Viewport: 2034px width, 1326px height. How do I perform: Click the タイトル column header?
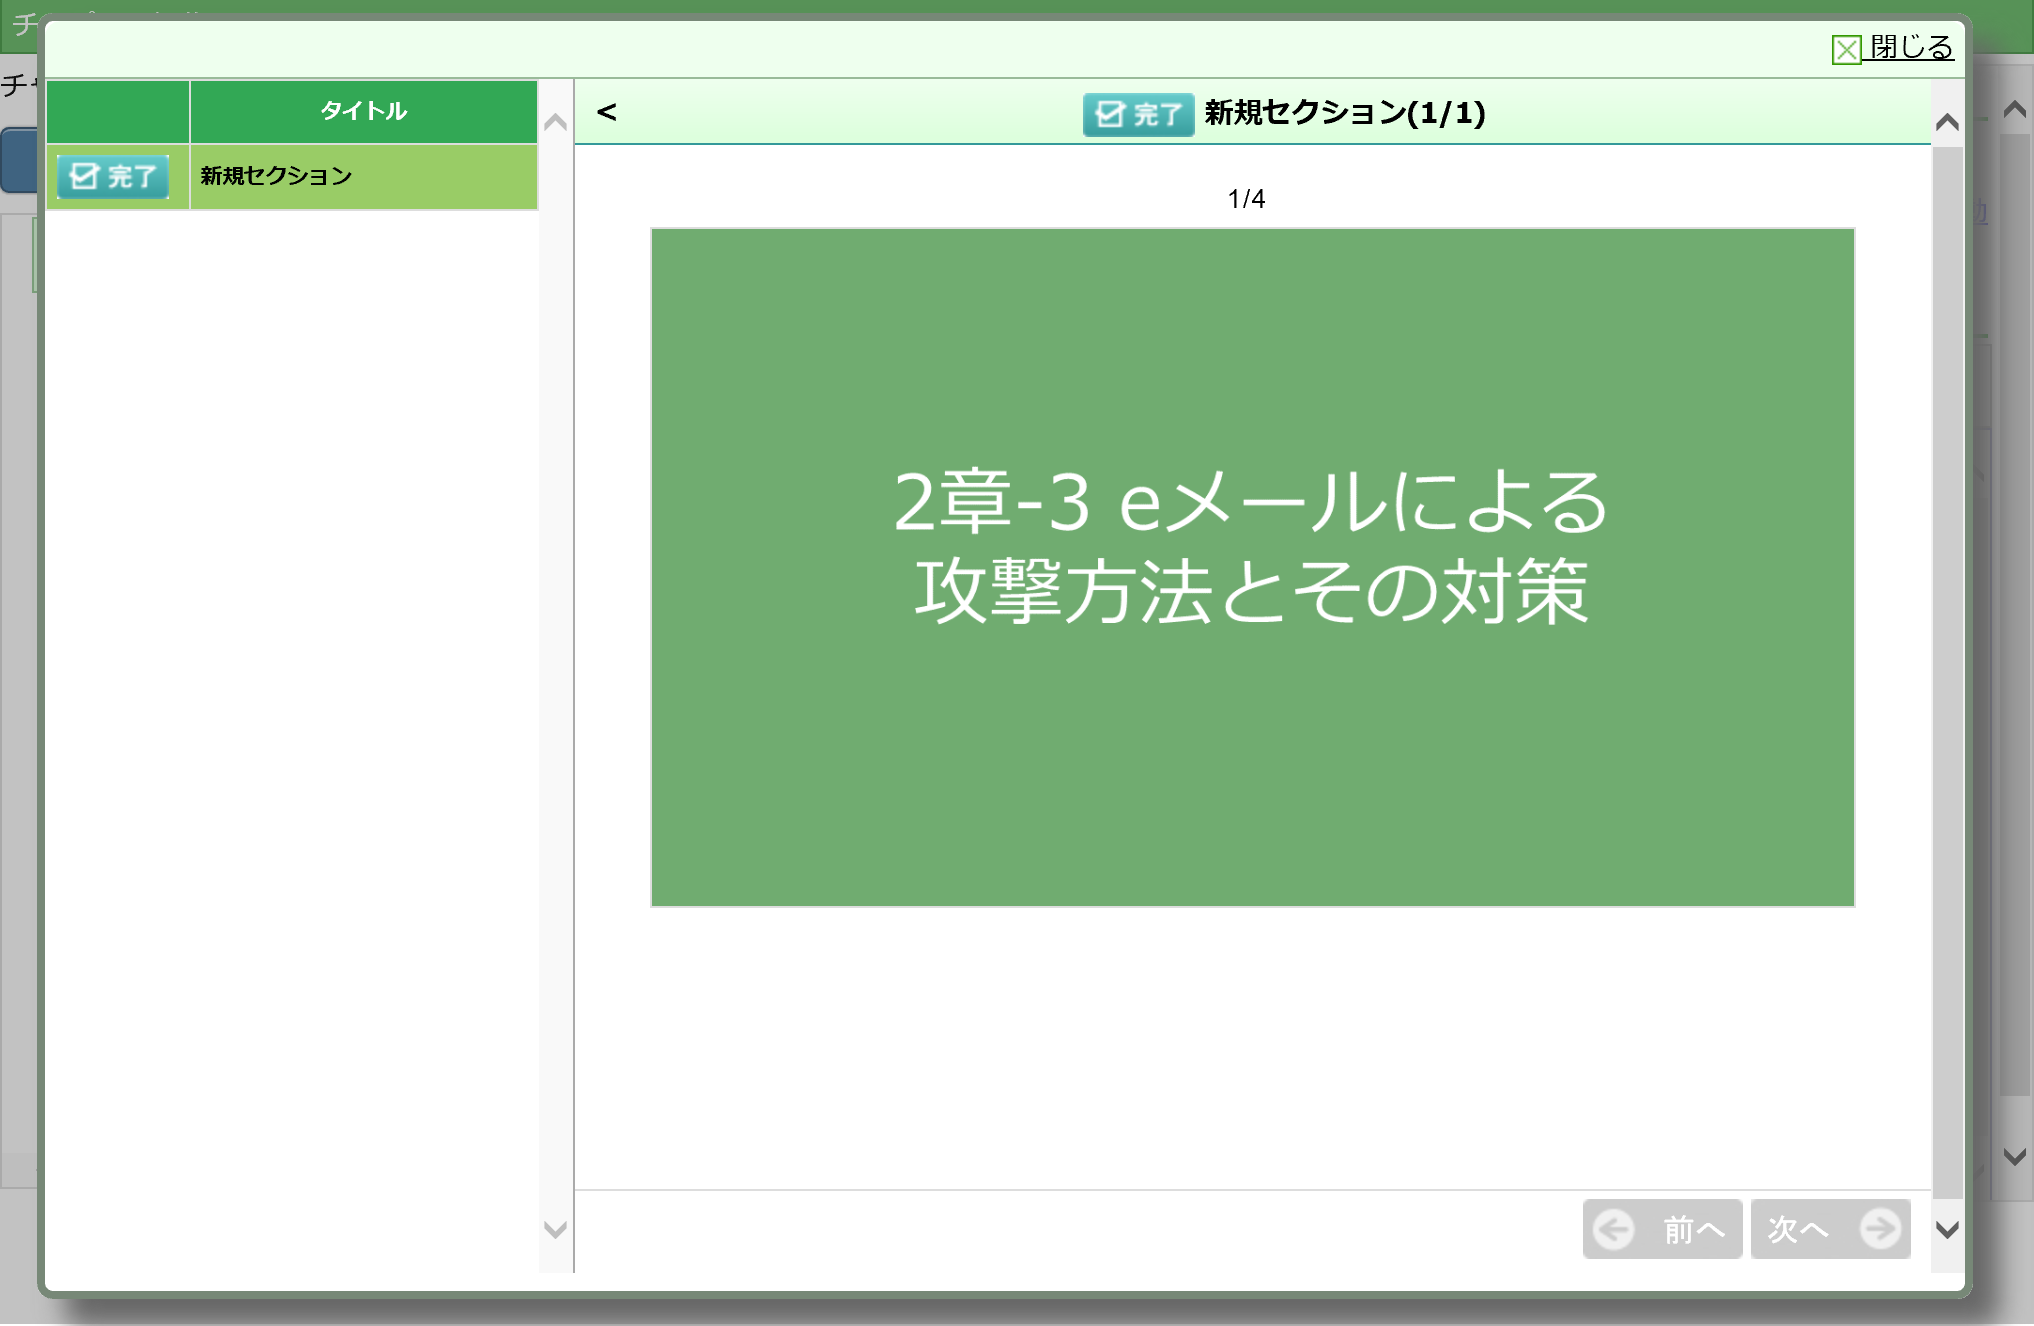(x=363, y=111)
